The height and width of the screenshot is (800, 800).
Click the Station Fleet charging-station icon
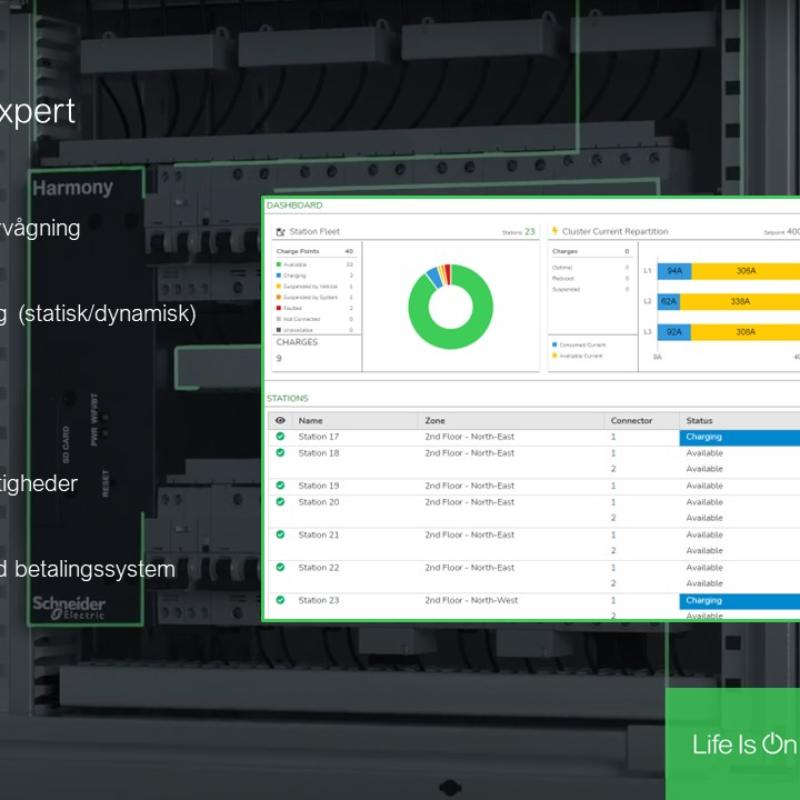(x=280, y=232)
